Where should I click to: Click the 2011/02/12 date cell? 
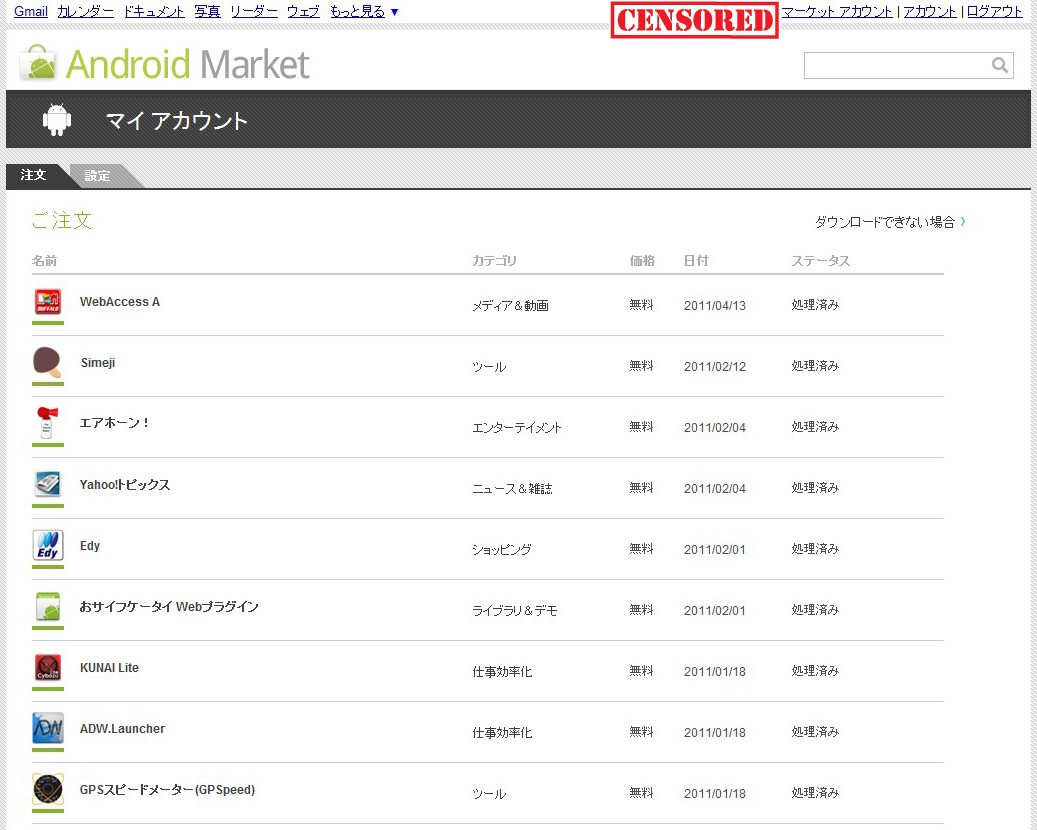pyautogui.click(x=715, y=366)
